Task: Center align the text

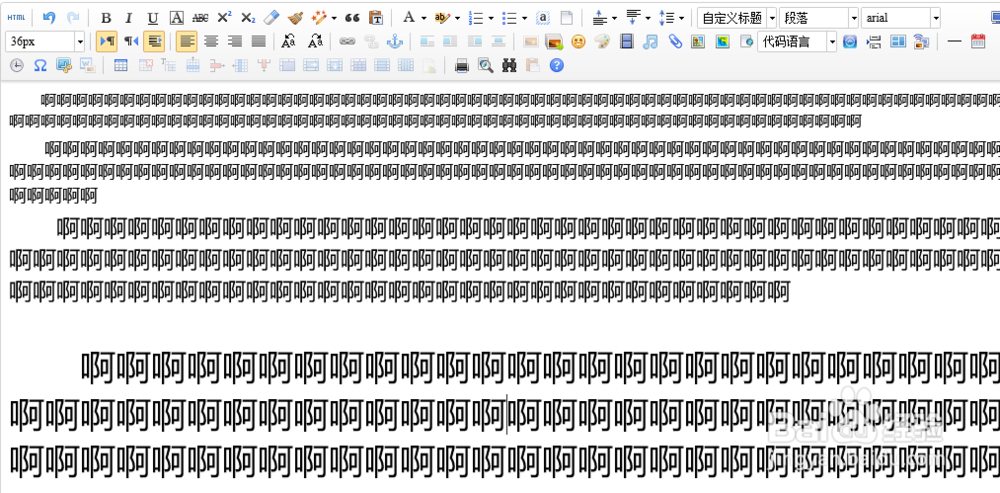Action: coord(211,41)
